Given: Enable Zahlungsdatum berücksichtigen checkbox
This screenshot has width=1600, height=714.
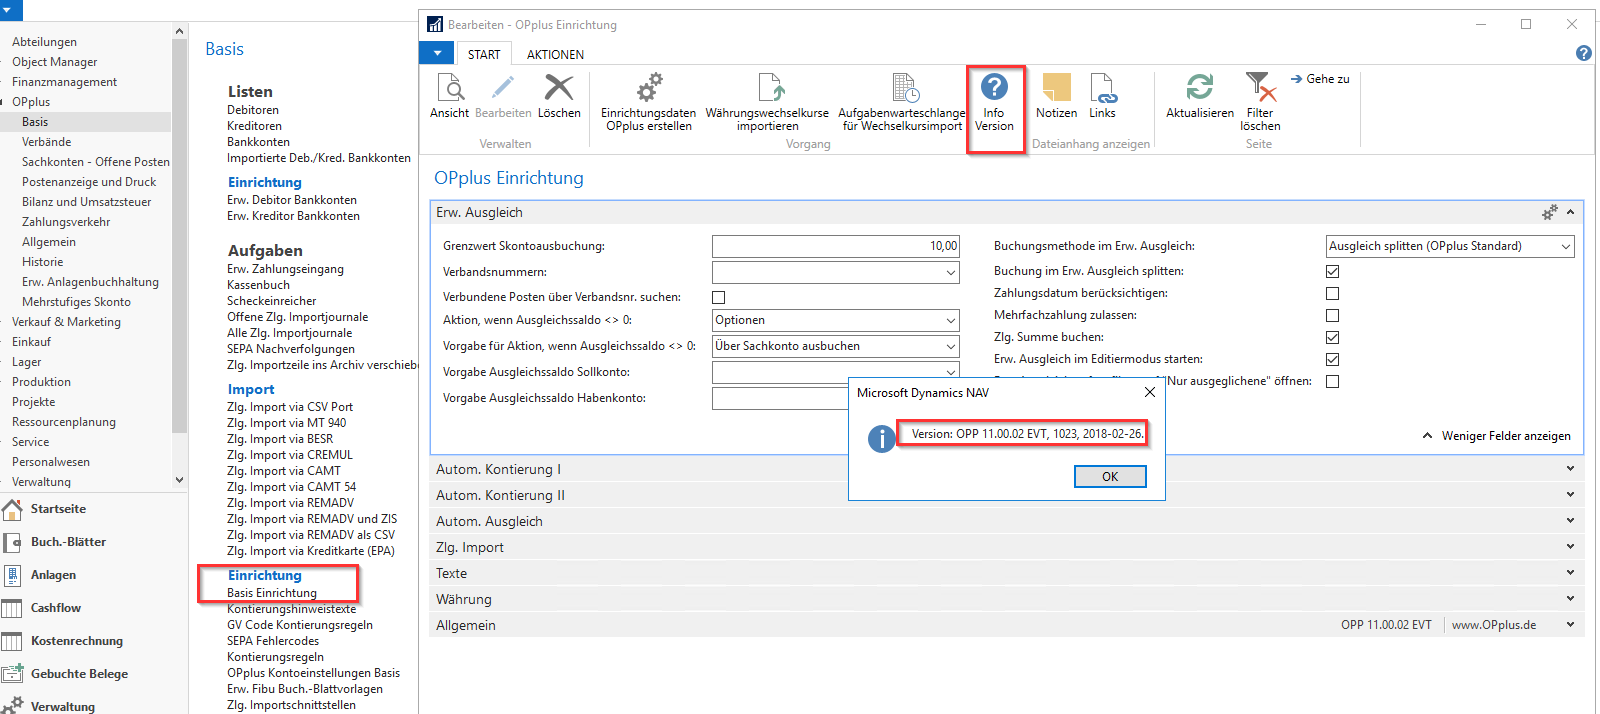Looking at the screenshot, I should point(1332,293).
